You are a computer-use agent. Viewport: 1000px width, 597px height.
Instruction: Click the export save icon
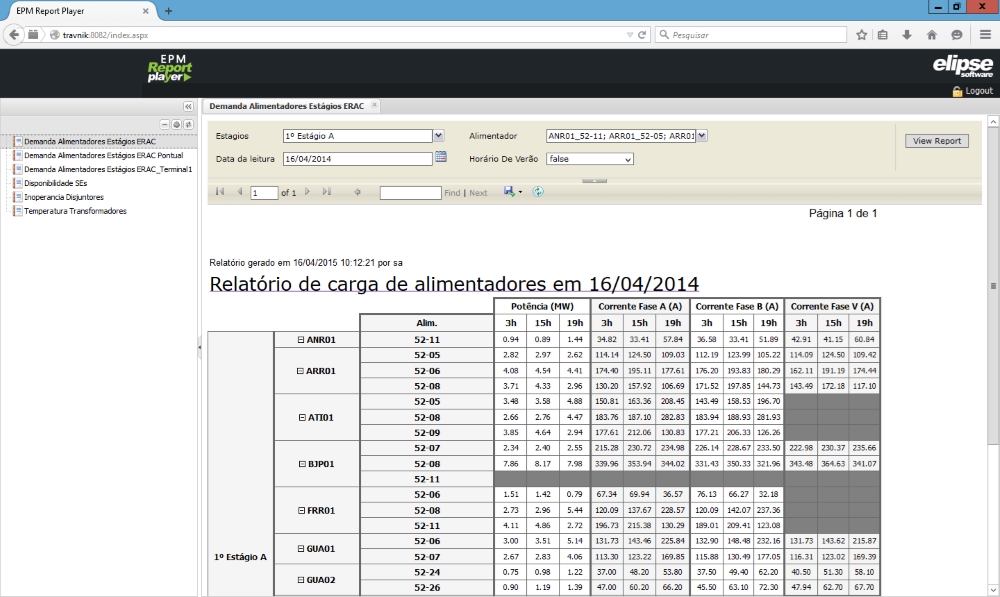tap(509, 191)
